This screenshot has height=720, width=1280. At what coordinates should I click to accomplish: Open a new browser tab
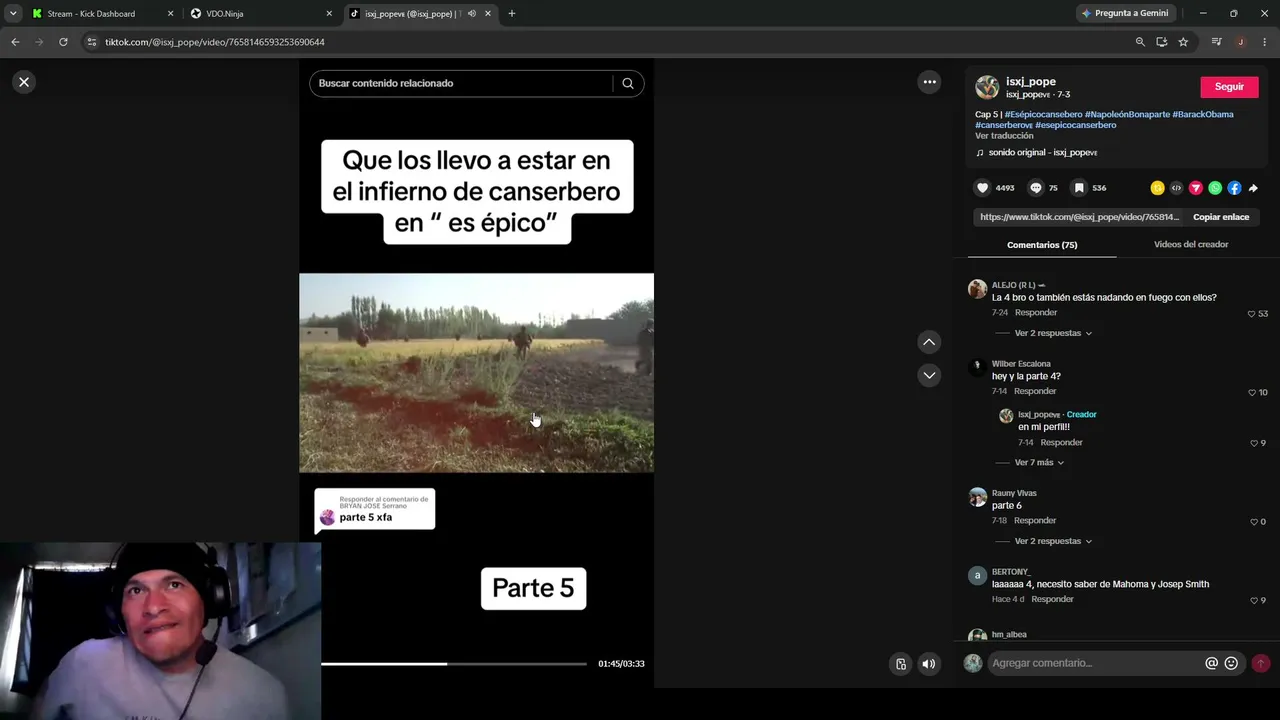[x=512, y=14]
